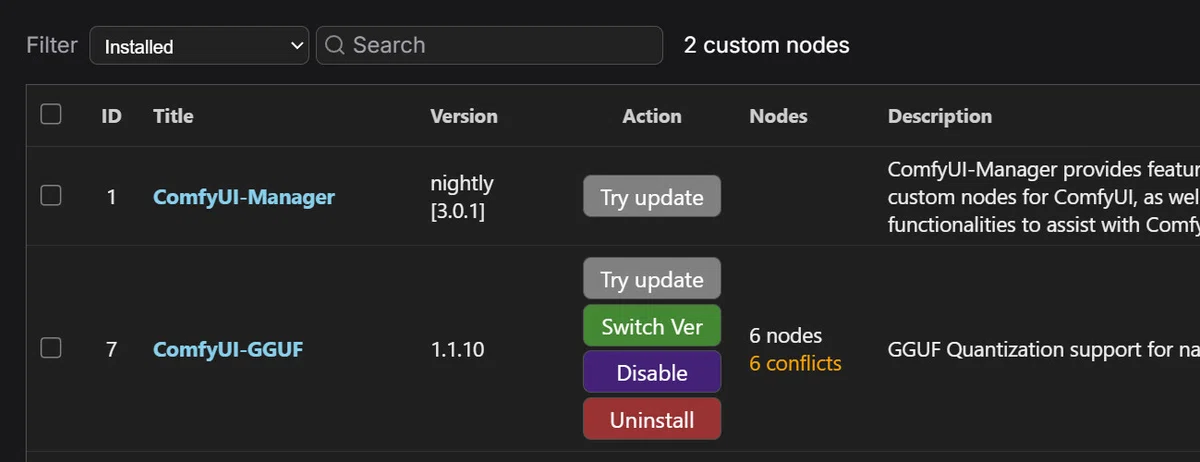Image resolution: width=1200 pixels, height=462 pixels.
Task: Open the Installed filter dropdown
Action: pos(199,46)
